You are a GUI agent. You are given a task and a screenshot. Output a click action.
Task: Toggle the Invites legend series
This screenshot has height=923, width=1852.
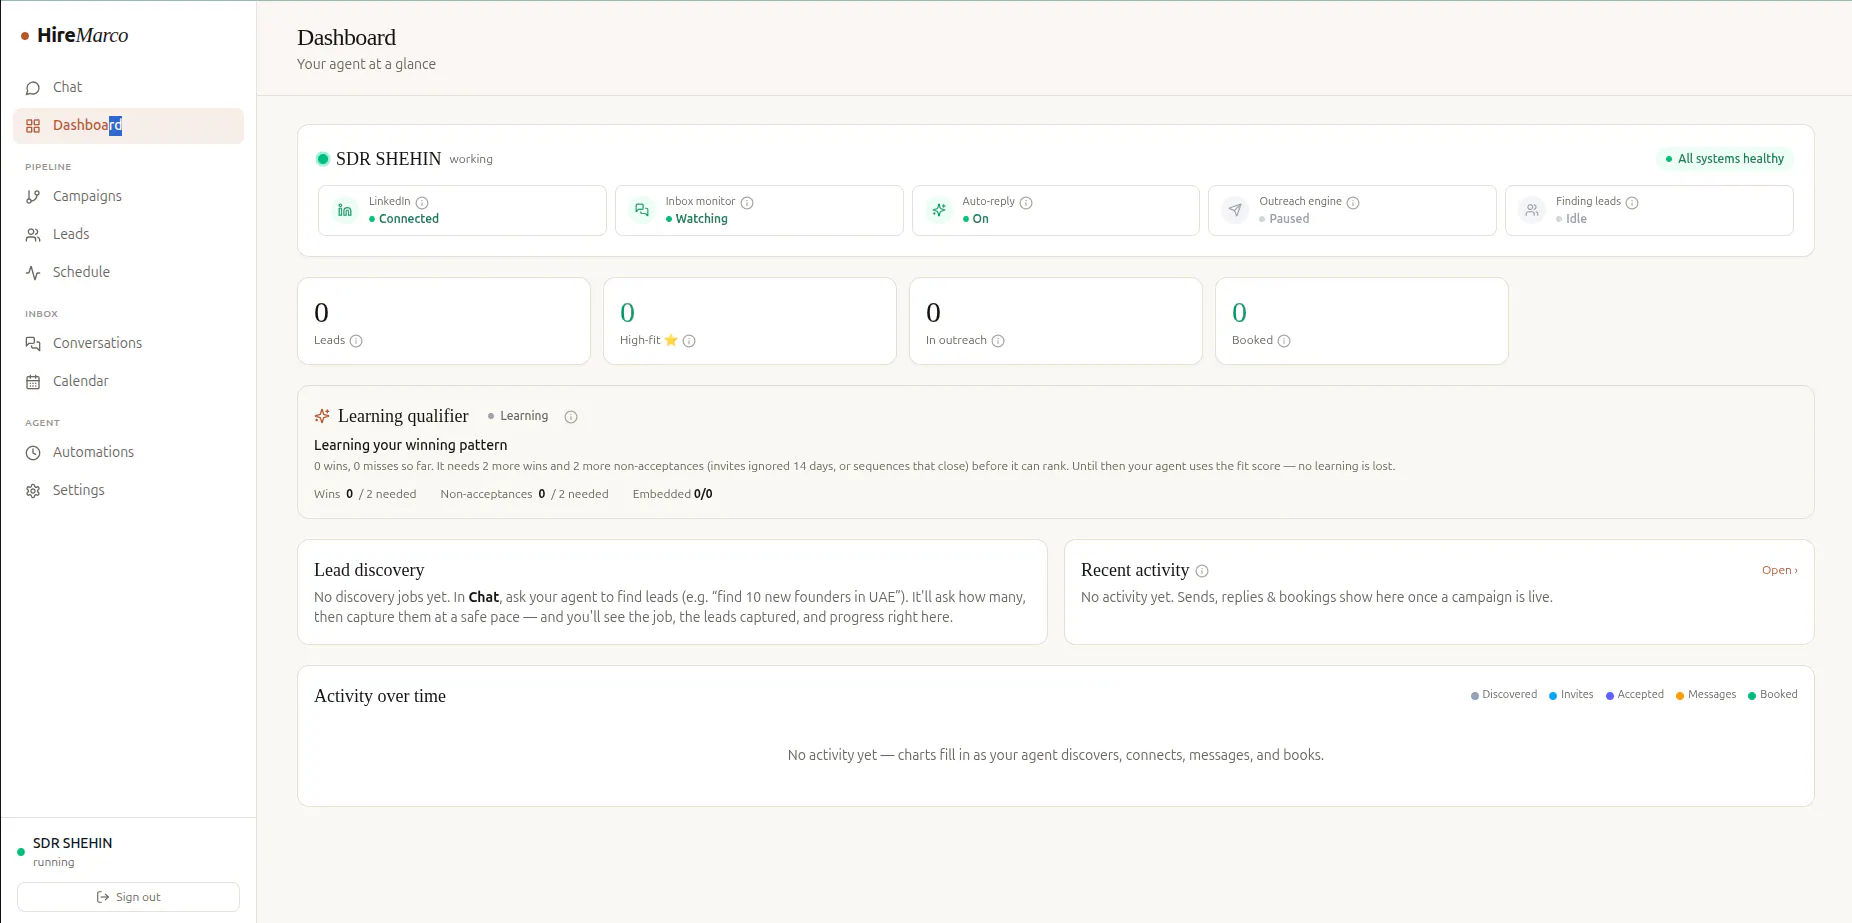[x=1571, y=695]
